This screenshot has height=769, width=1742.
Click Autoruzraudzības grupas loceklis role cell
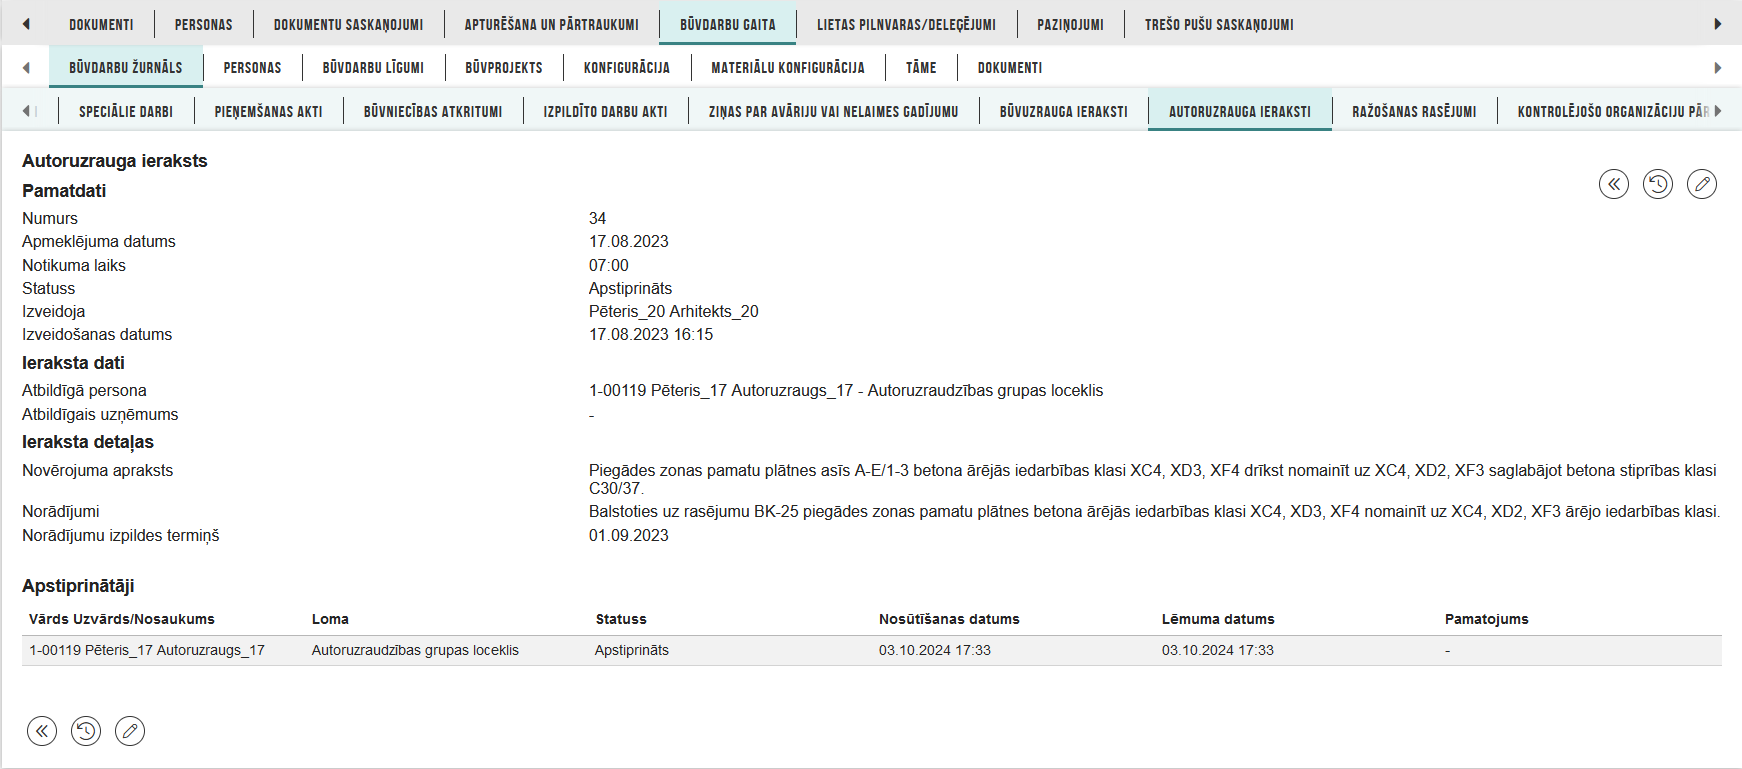pos(415,650)
